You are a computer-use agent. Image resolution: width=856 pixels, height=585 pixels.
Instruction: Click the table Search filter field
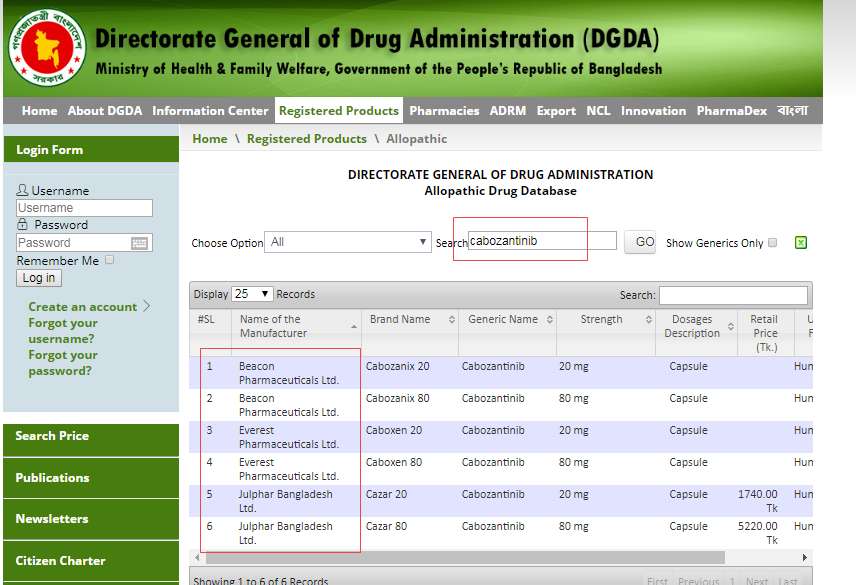click(x=732, y=295)
